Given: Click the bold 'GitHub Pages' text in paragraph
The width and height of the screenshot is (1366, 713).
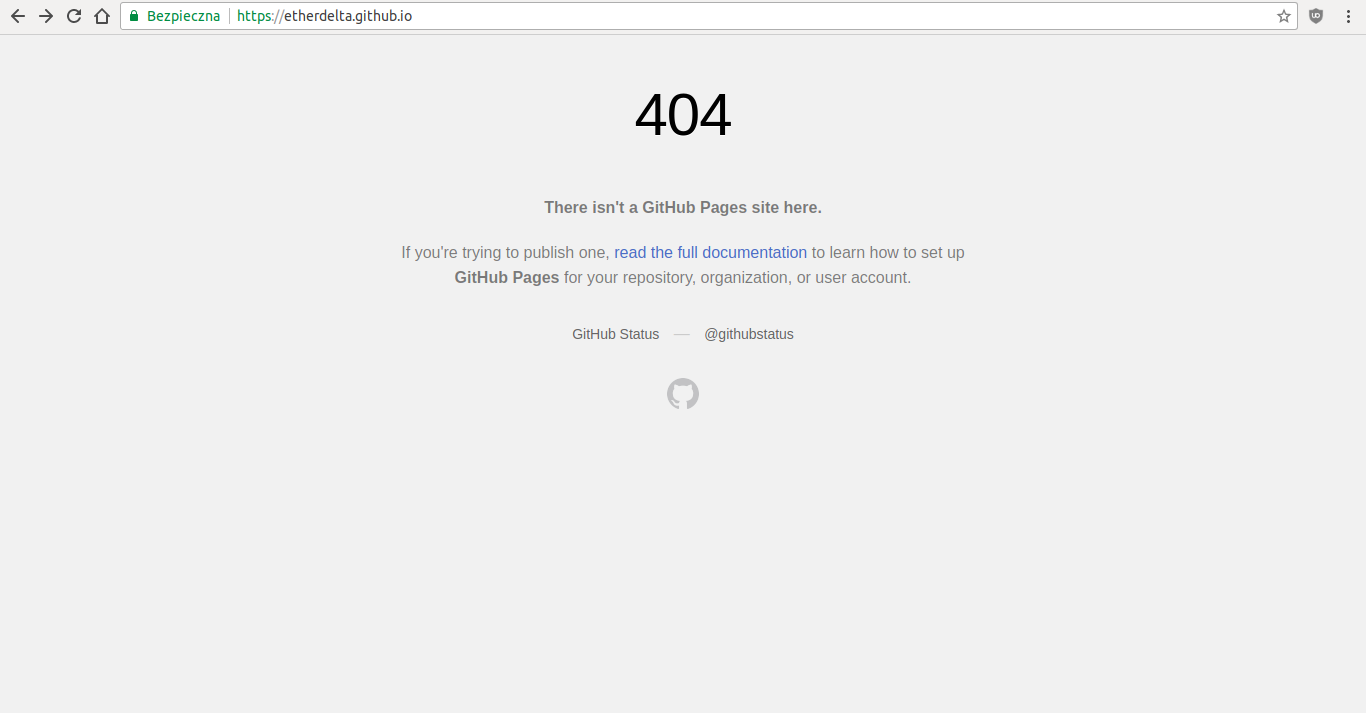Looking at the screenshot, I should tap(507, 278).
